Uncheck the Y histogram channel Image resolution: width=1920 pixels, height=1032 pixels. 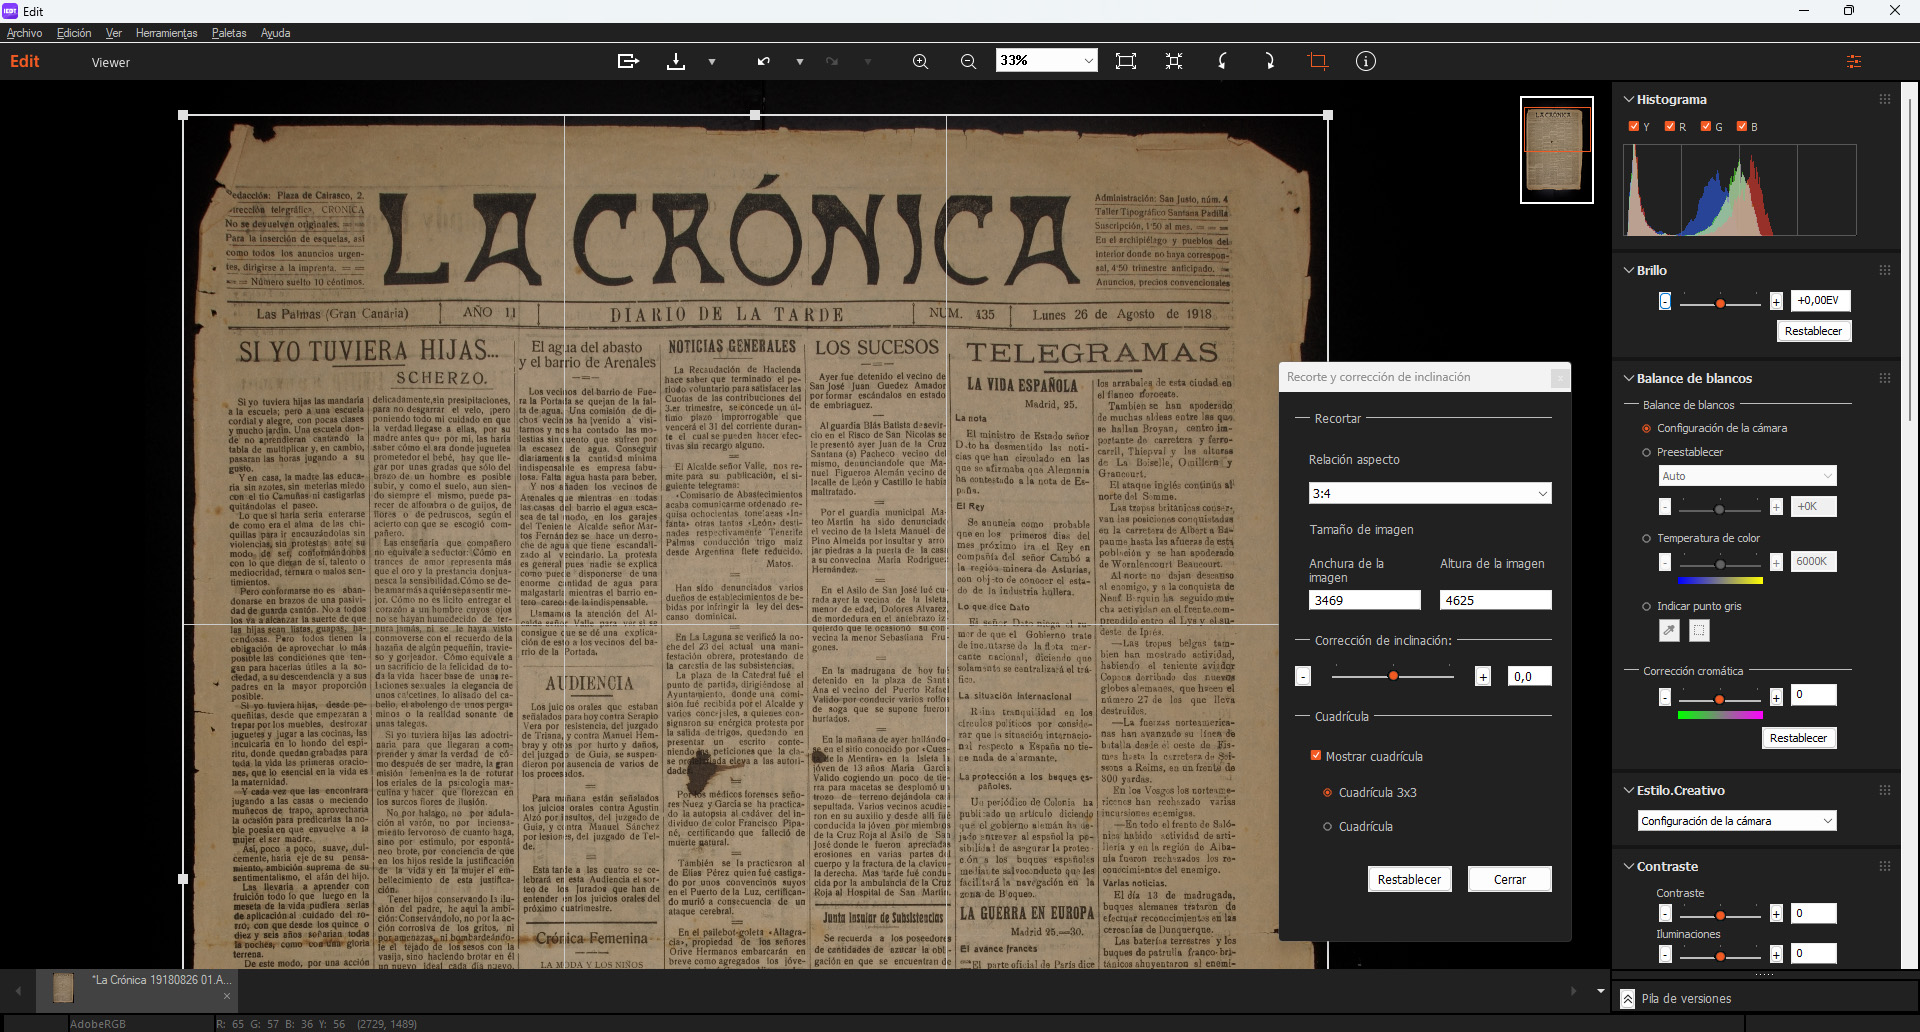click(x=1634, y=126)
